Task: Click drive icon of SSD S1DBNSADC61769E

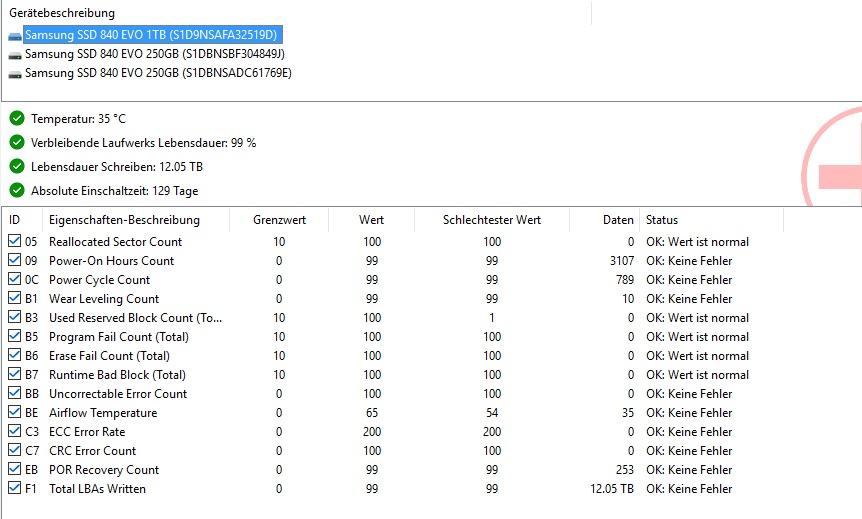Action: point(15,74)
